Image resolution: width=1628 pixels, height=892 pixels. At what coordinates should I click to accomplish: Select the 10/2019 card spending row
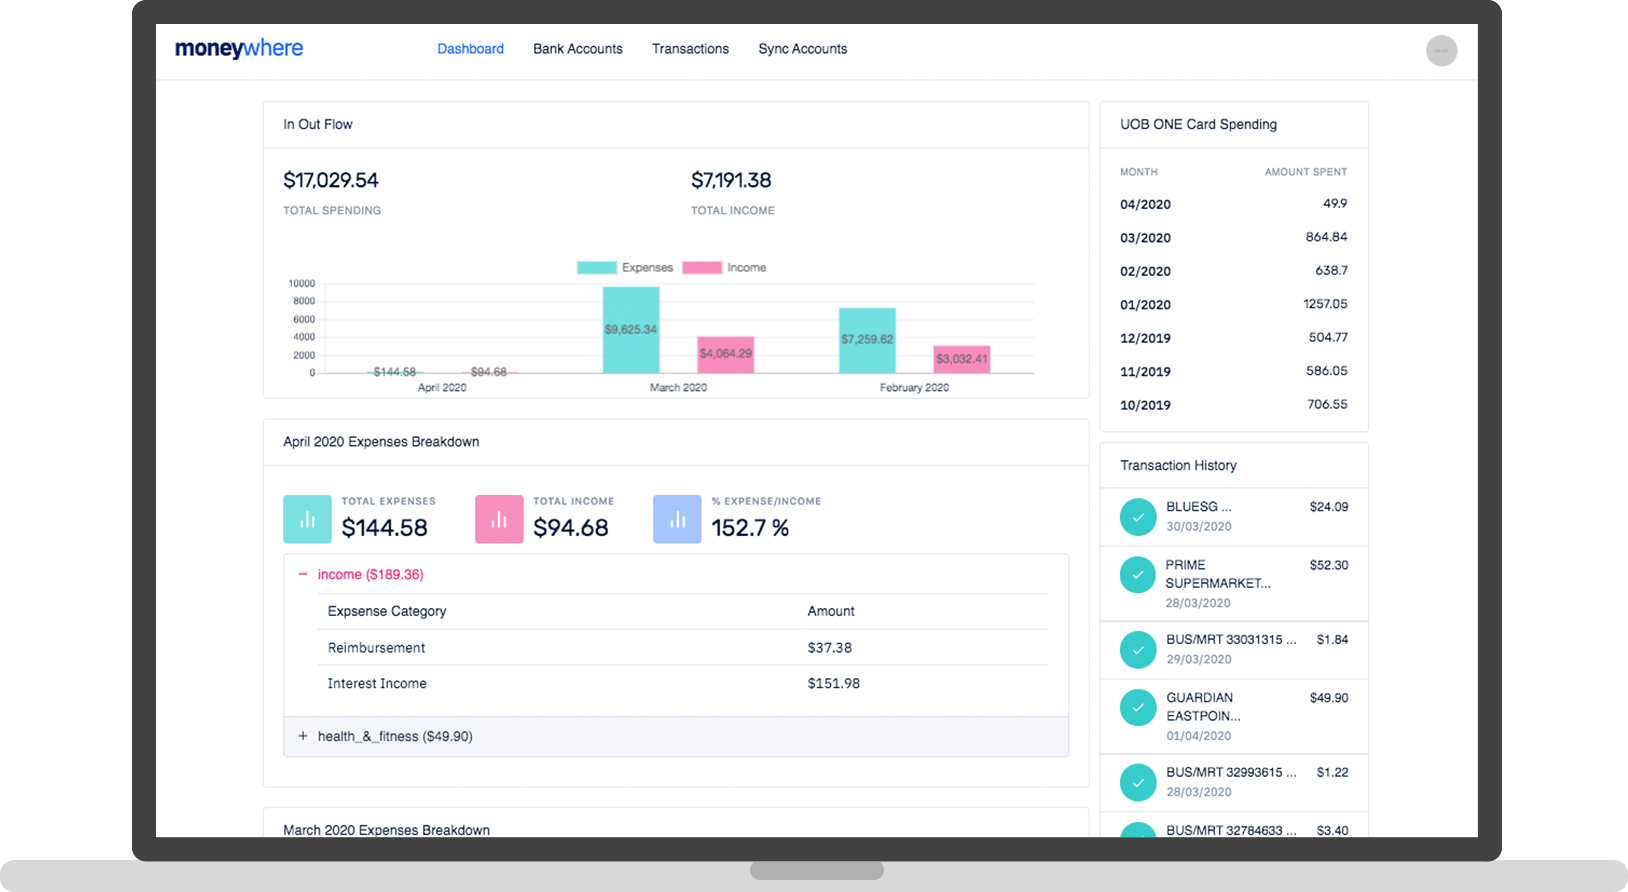1234,405
